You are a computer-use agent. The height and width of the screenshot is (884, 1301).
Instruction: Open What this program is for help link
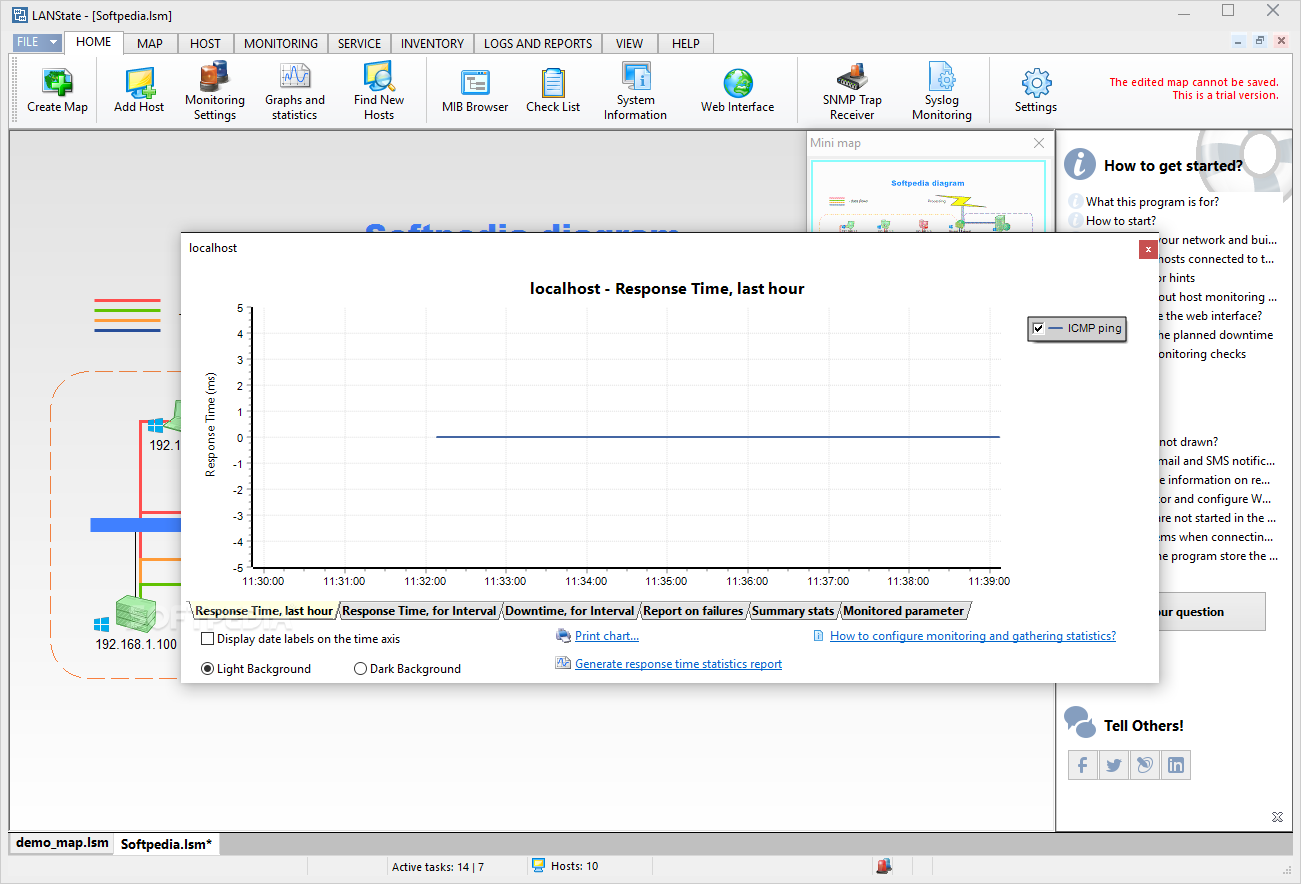pos(1152,201)
